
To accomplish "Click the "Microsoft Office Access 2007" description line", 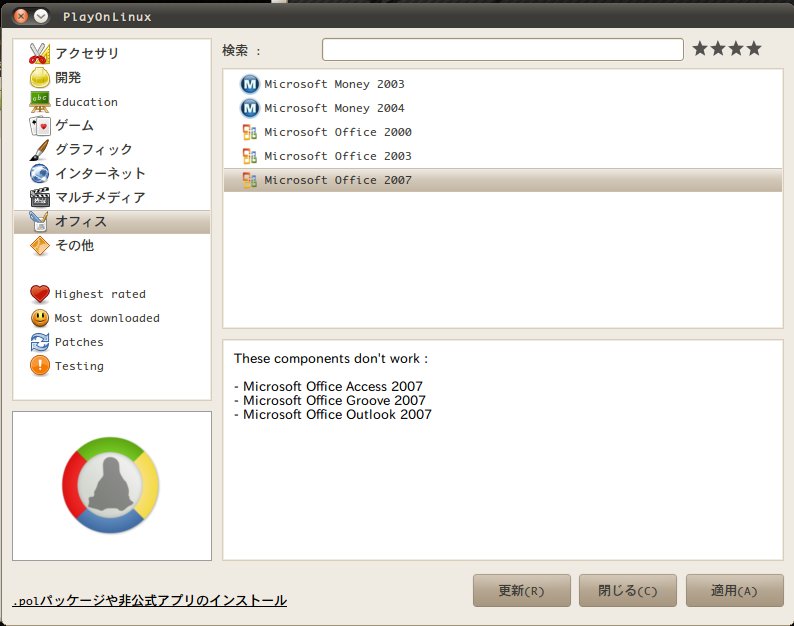I will tap(333, 386).
